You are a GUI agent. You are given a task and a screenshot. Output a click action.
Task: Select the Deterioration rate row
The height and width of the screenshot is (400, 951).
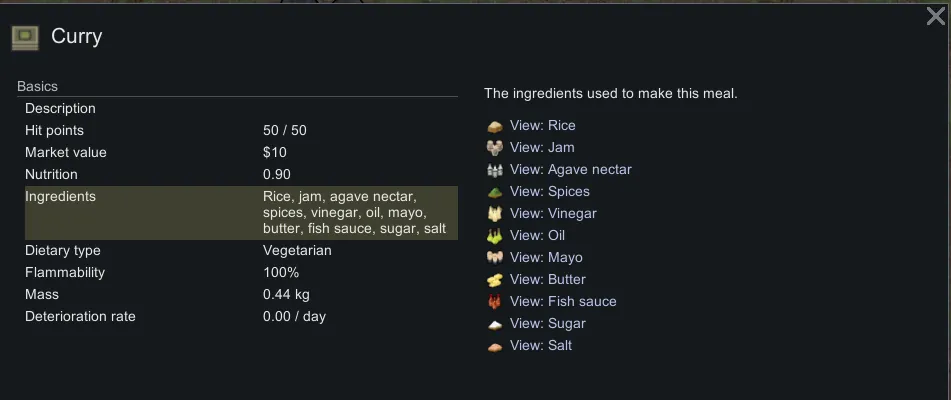(237, 317)
